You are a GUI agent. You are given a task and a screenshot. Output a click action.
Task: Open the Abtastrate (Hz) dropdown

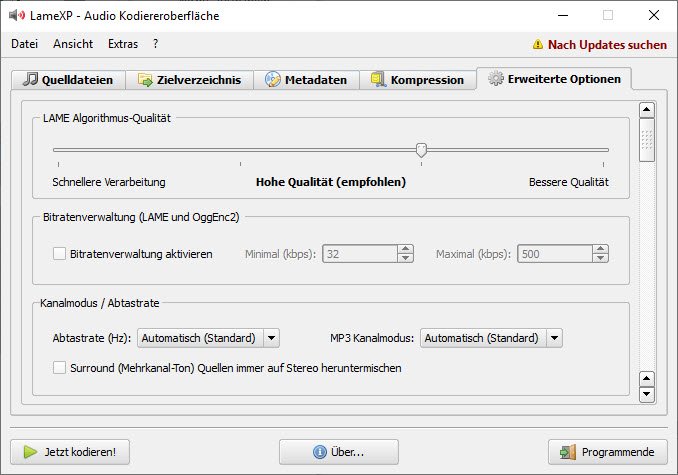(x=271, y=338)
